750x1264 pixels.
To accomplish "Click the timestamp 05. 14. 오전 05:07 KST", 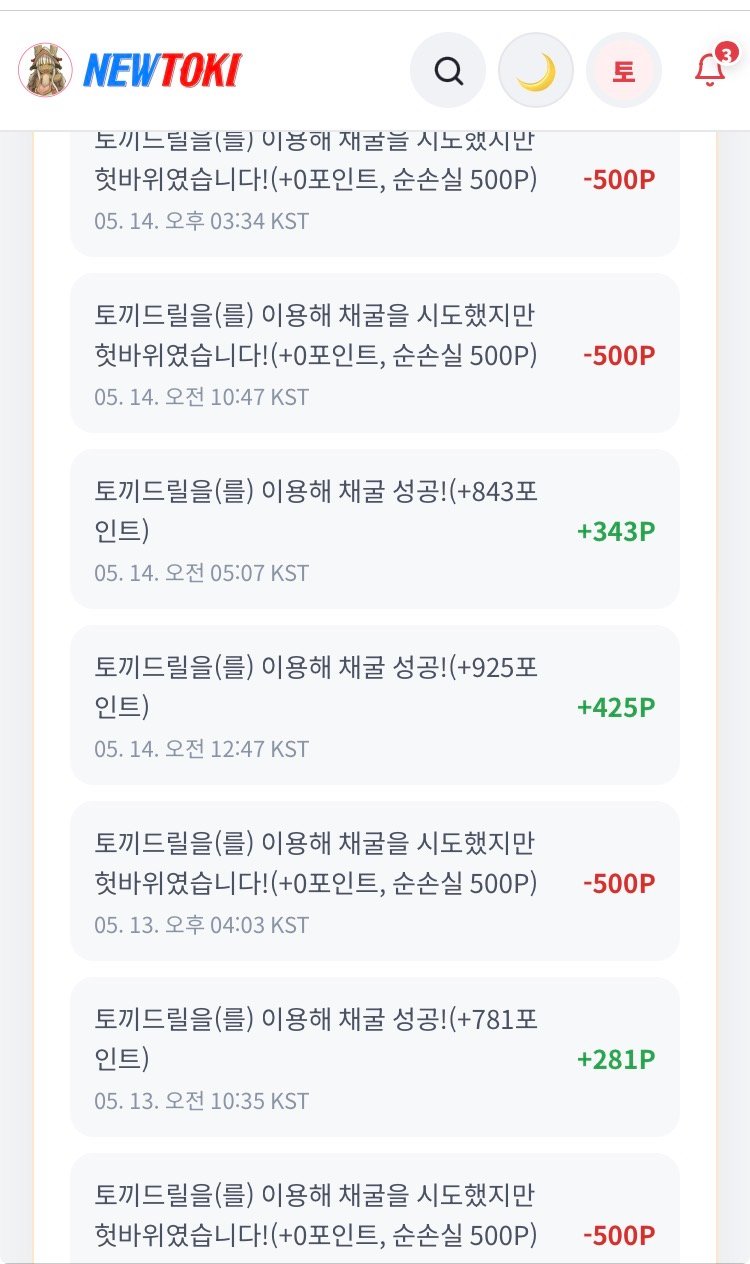I will click(202, 573).
